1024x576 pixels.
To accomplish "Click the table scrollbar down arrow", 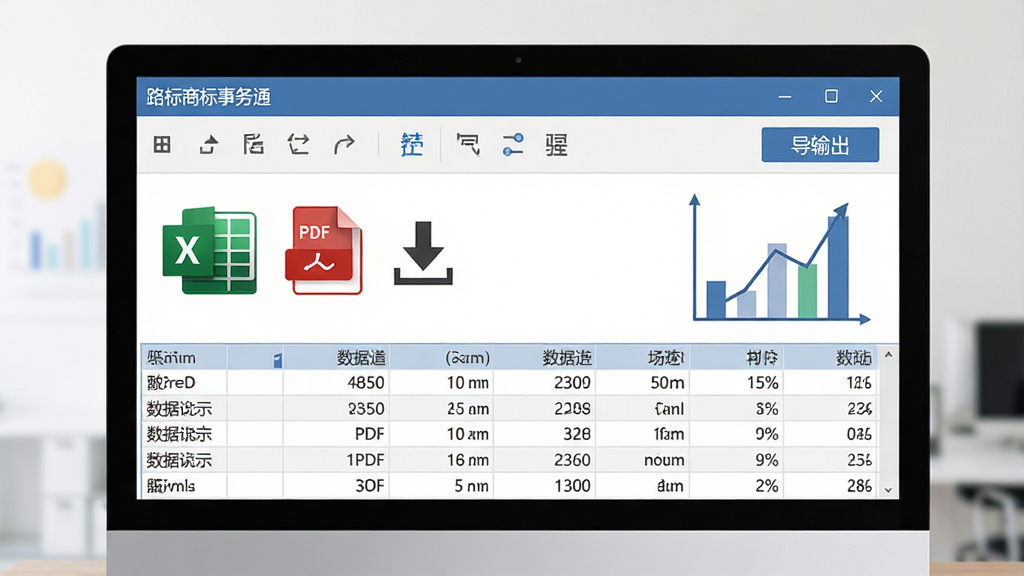I will point(888,490).
